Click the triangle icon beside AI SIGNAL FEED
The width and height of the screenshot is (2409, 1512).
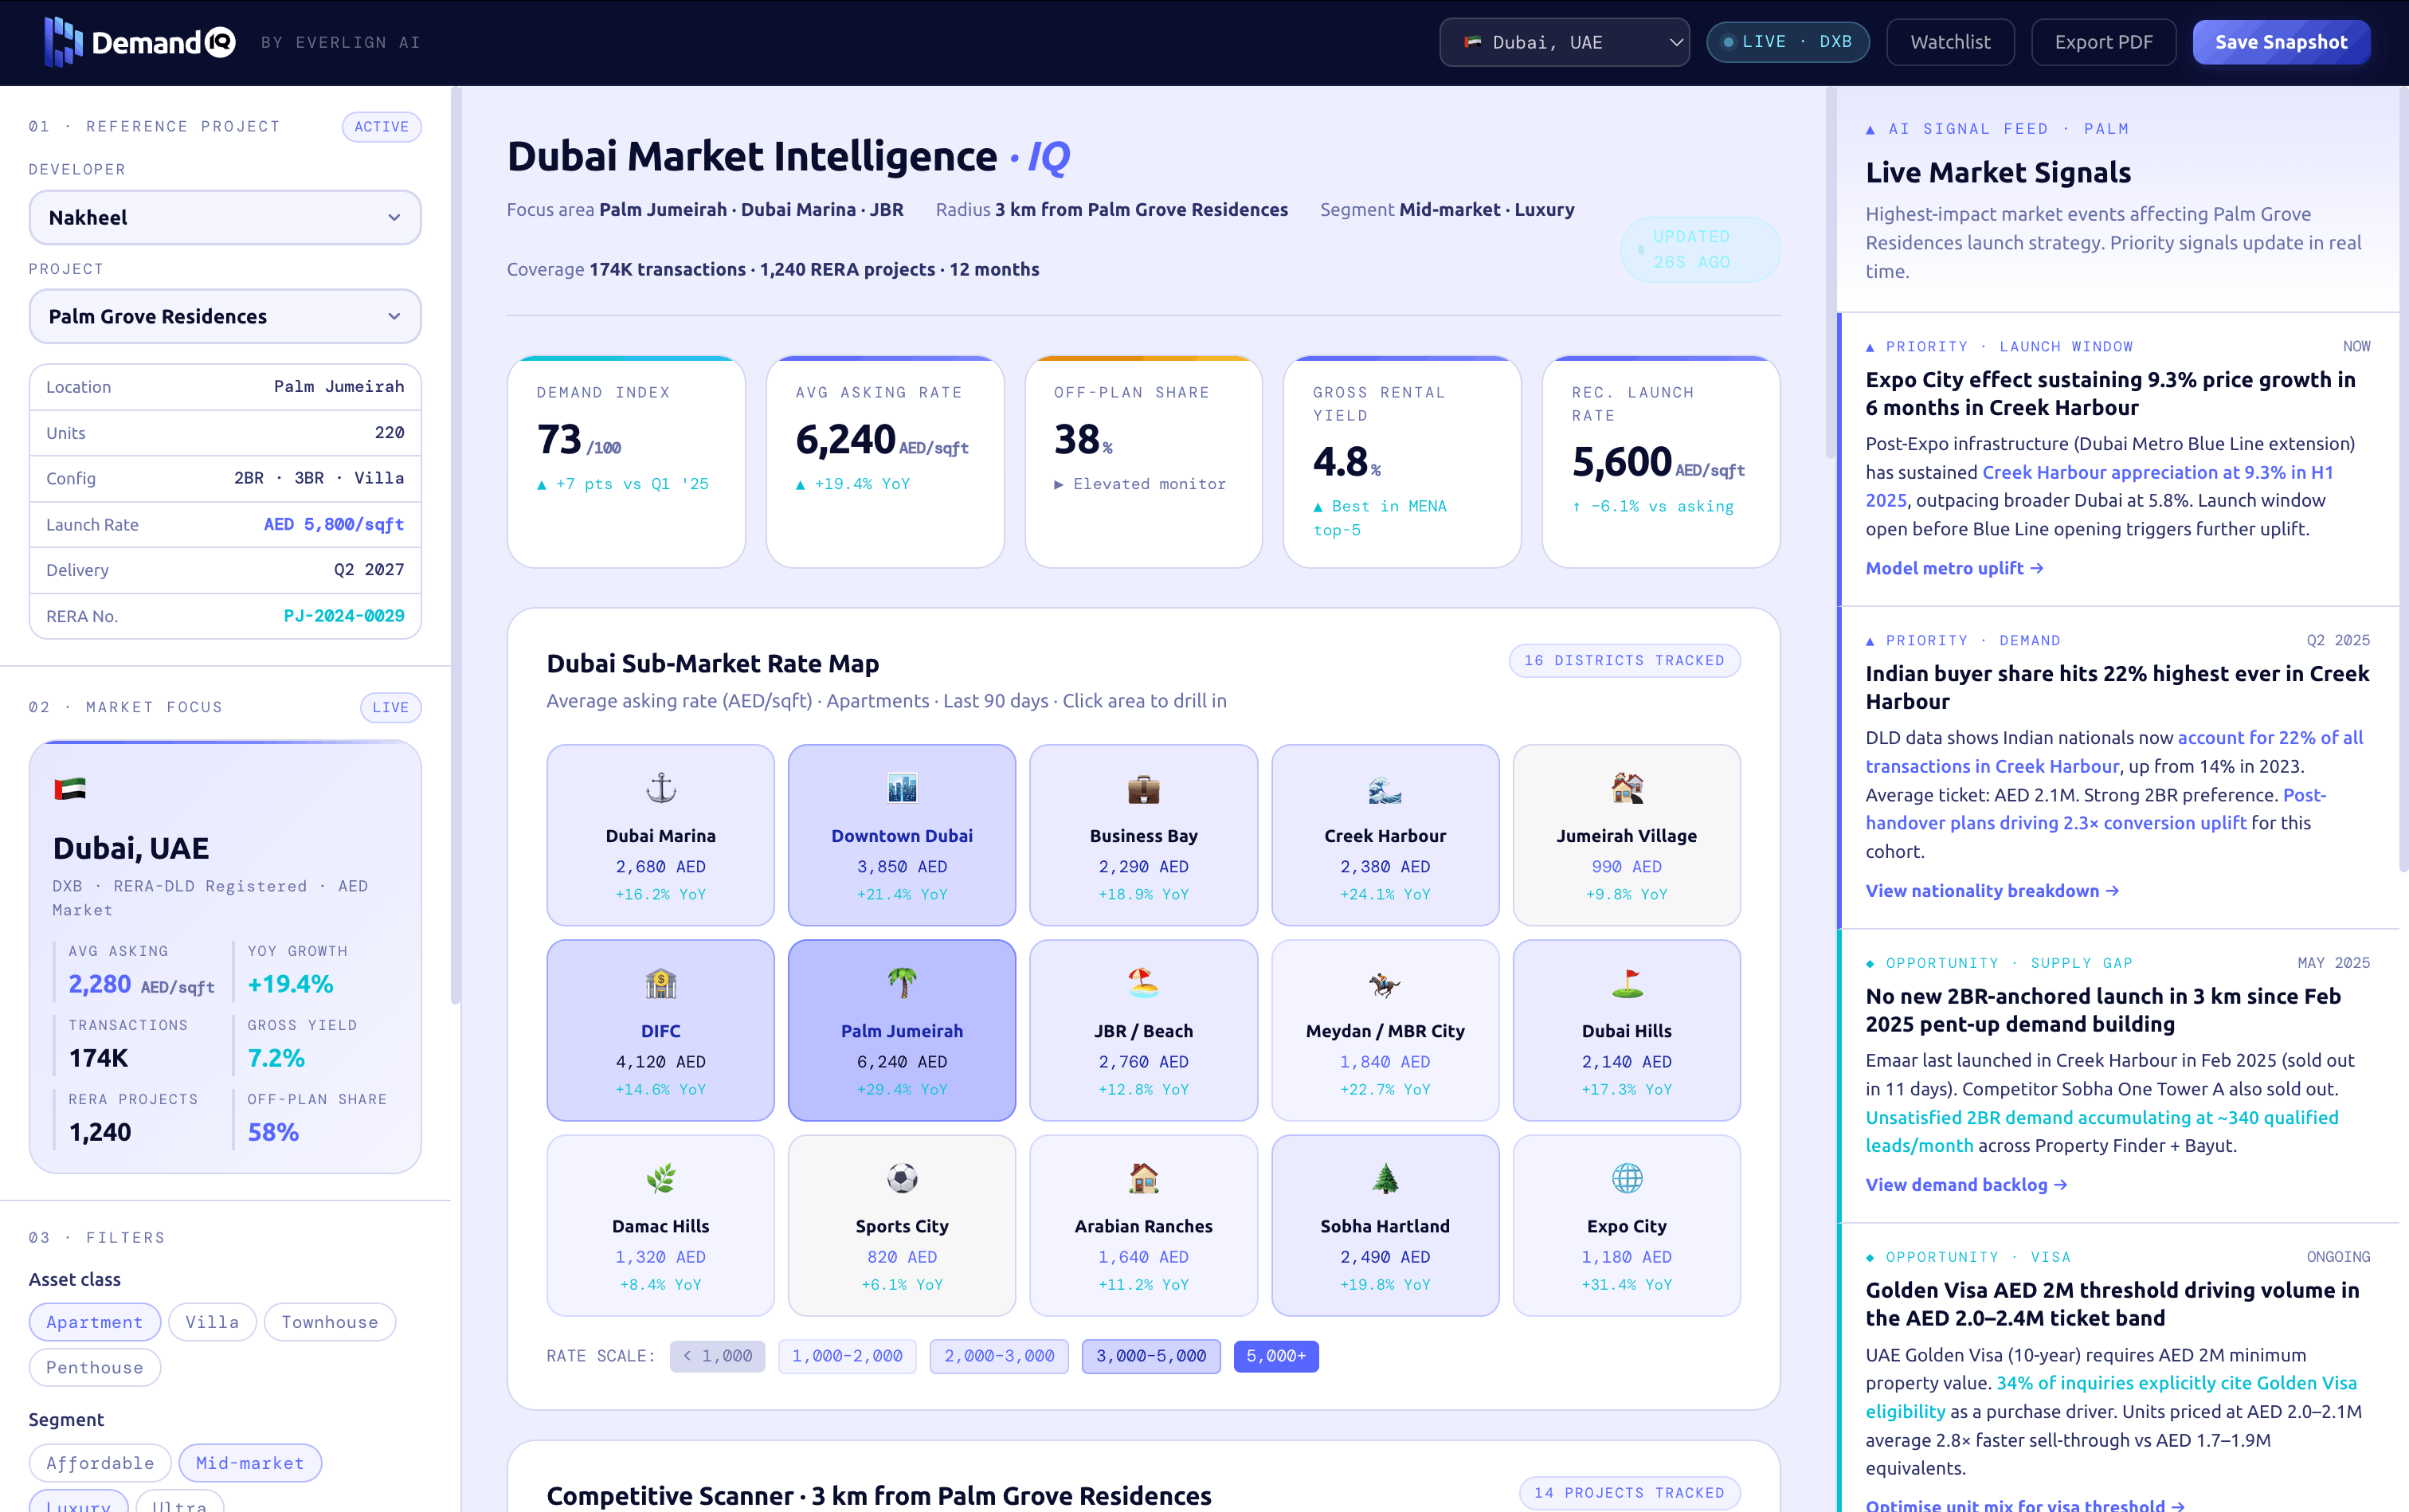[x=1870, y=129]
